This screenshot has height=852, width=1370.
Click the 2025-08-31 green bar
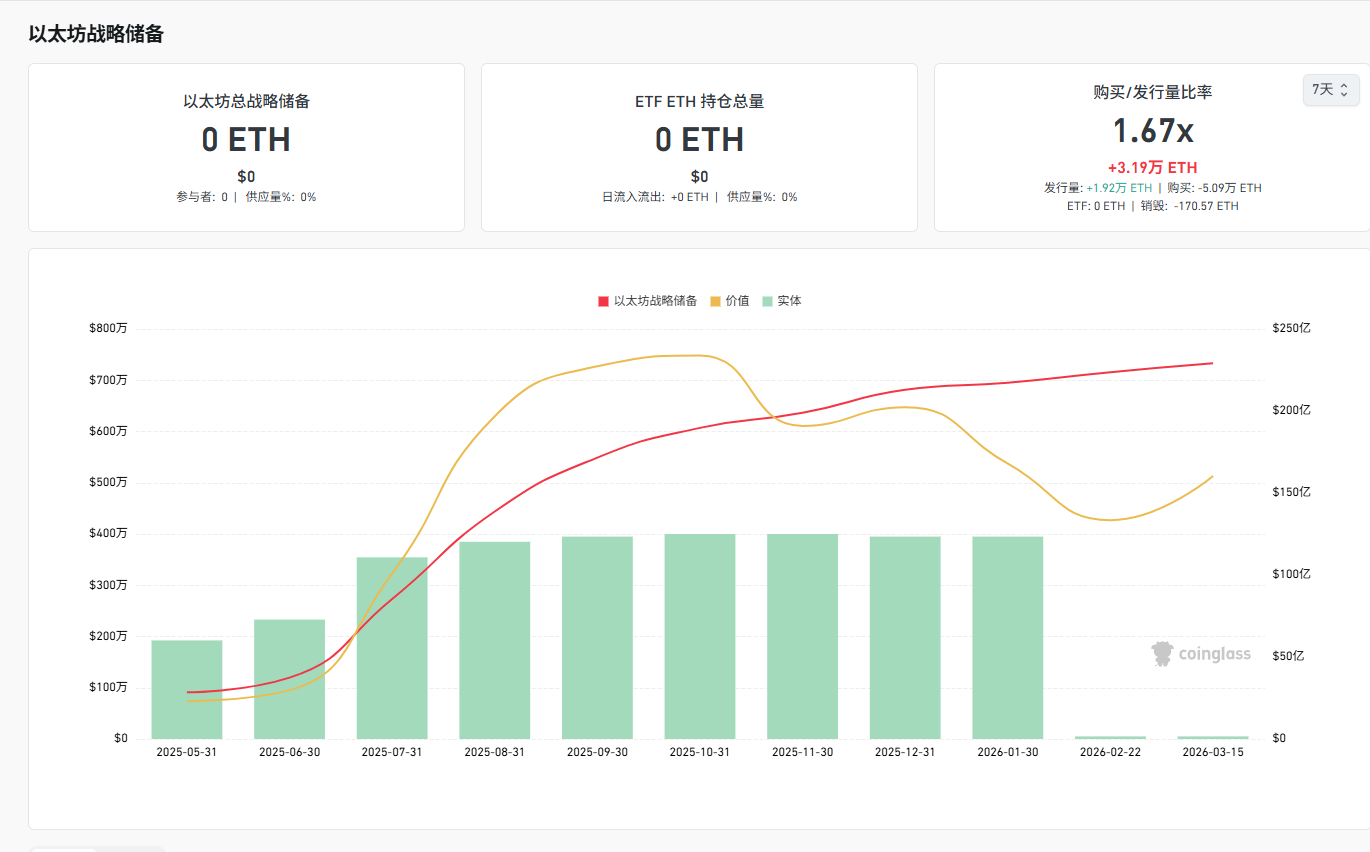(x=494, y=640)
